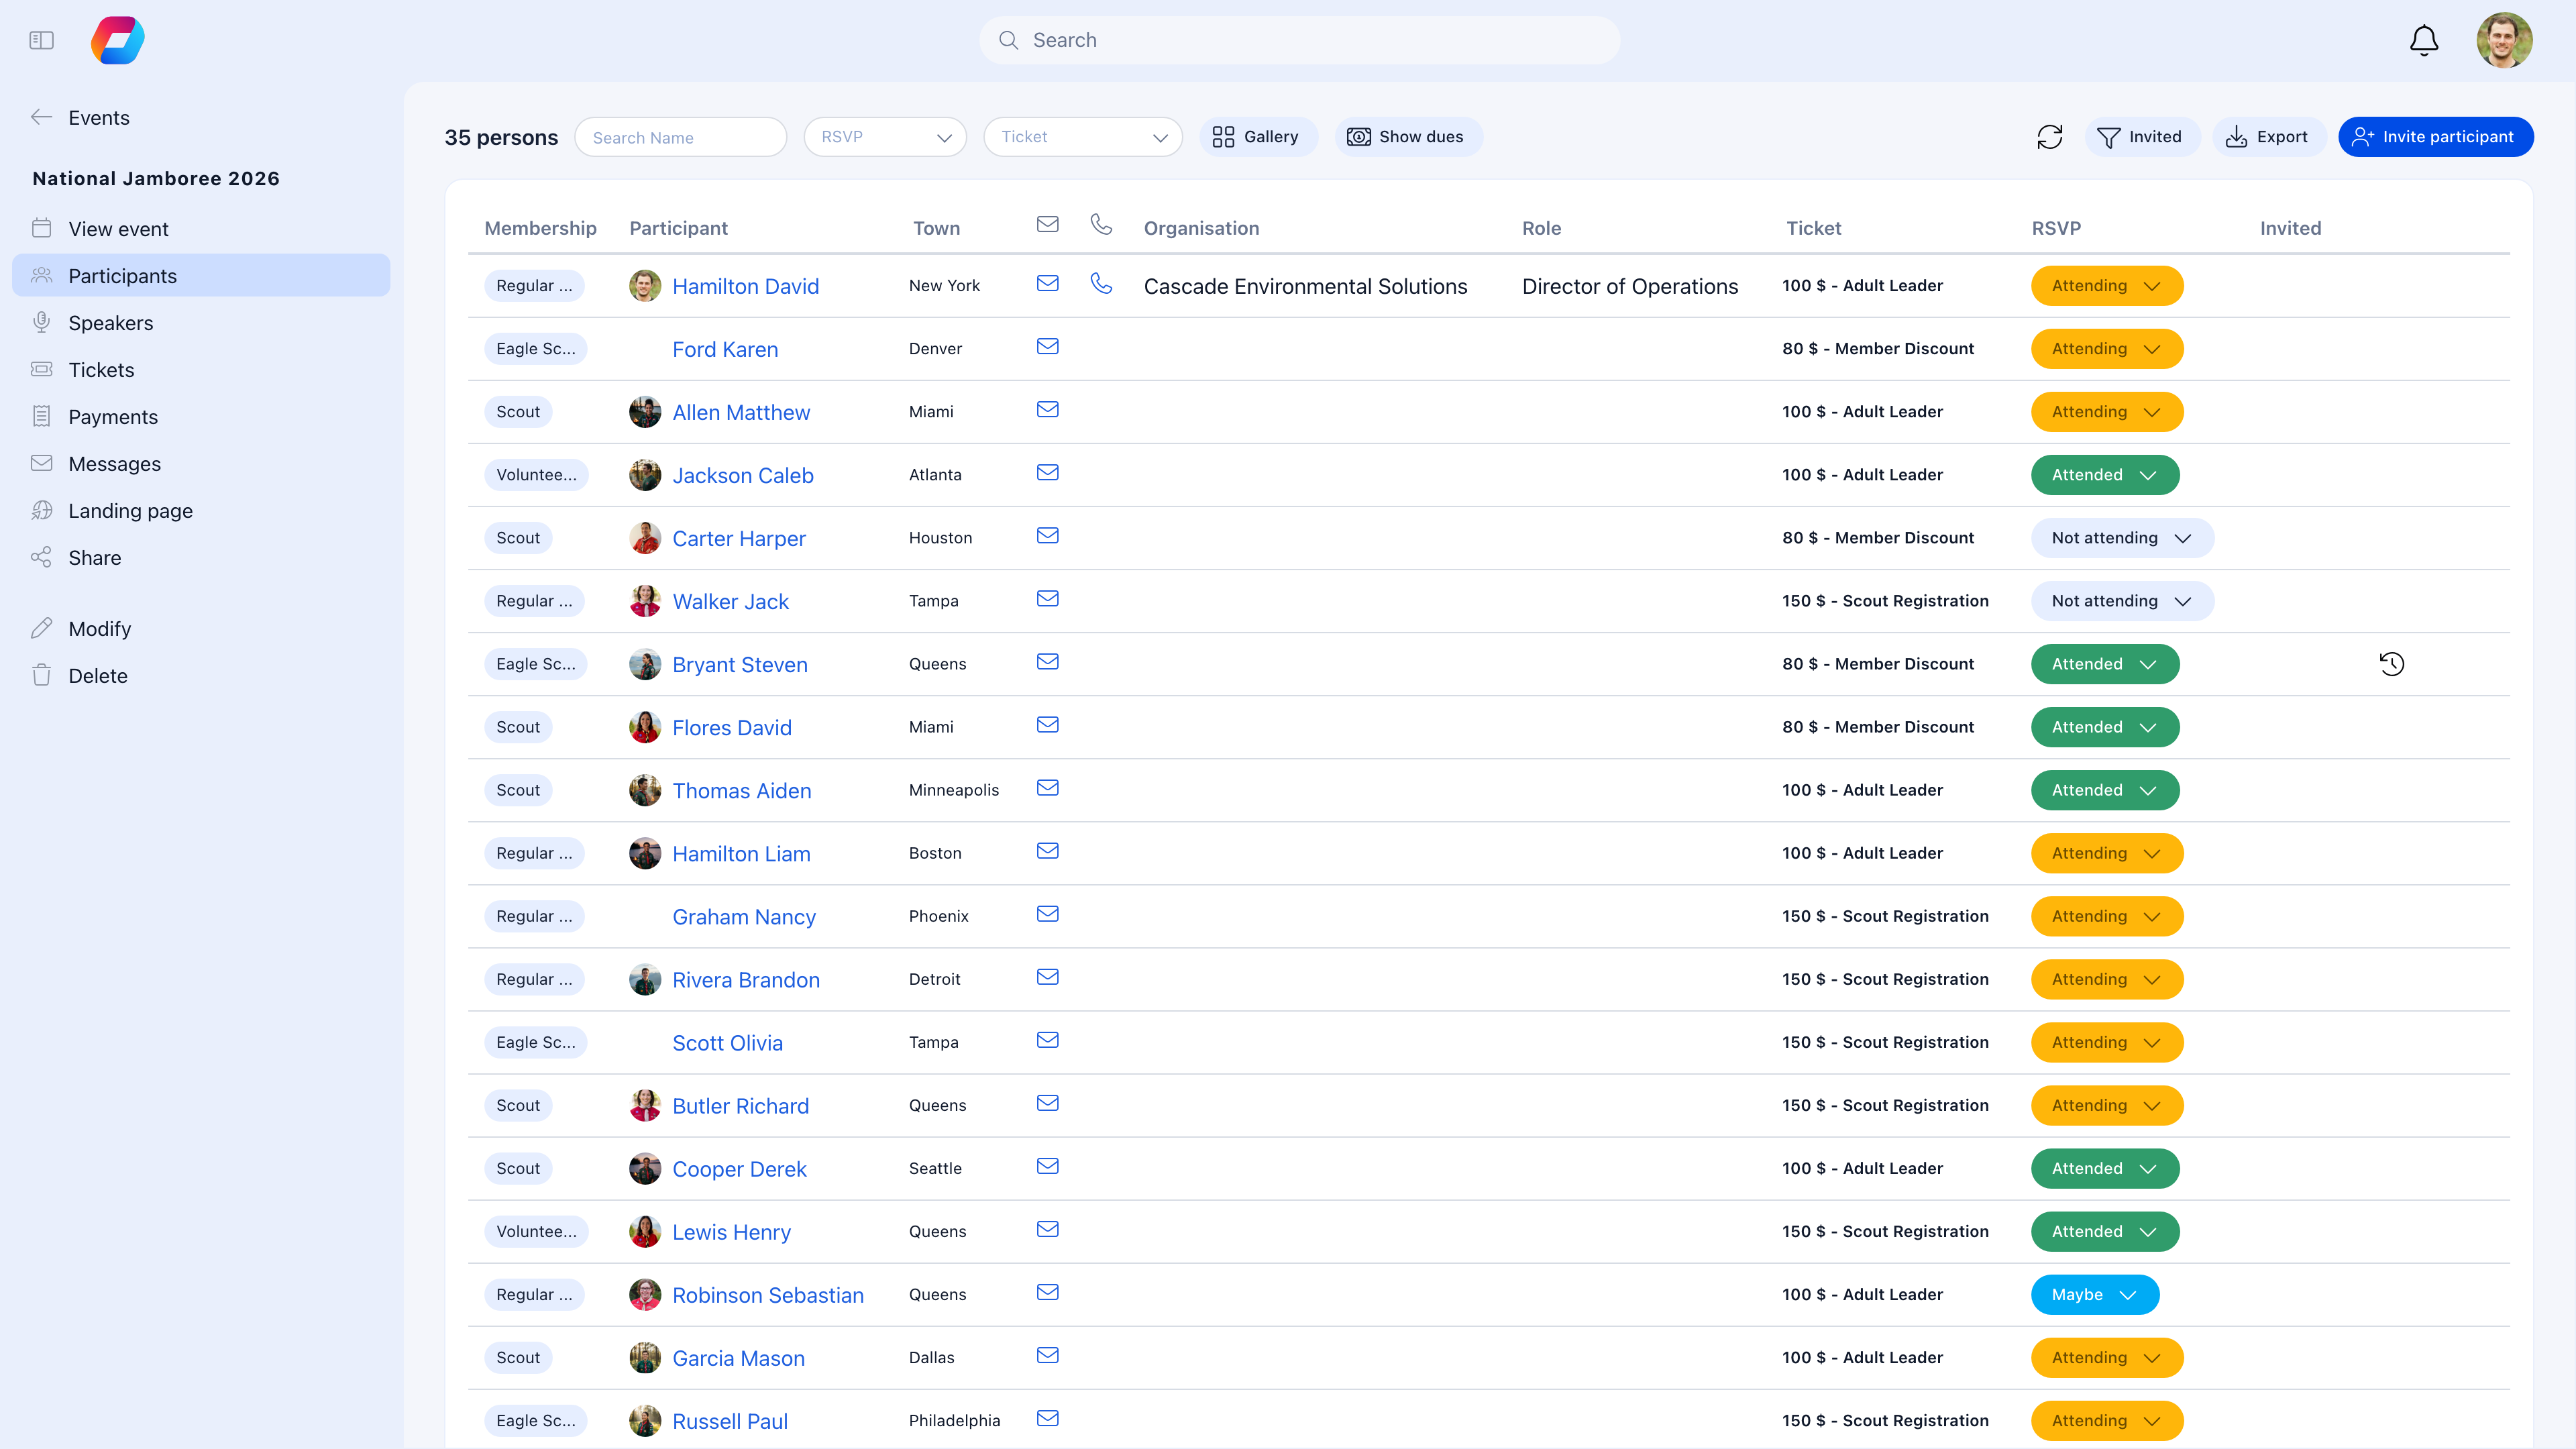This screenshot has width=2576, height=1449.
Task: Expand the Ticket filter dropdown
Action: 1082,137
